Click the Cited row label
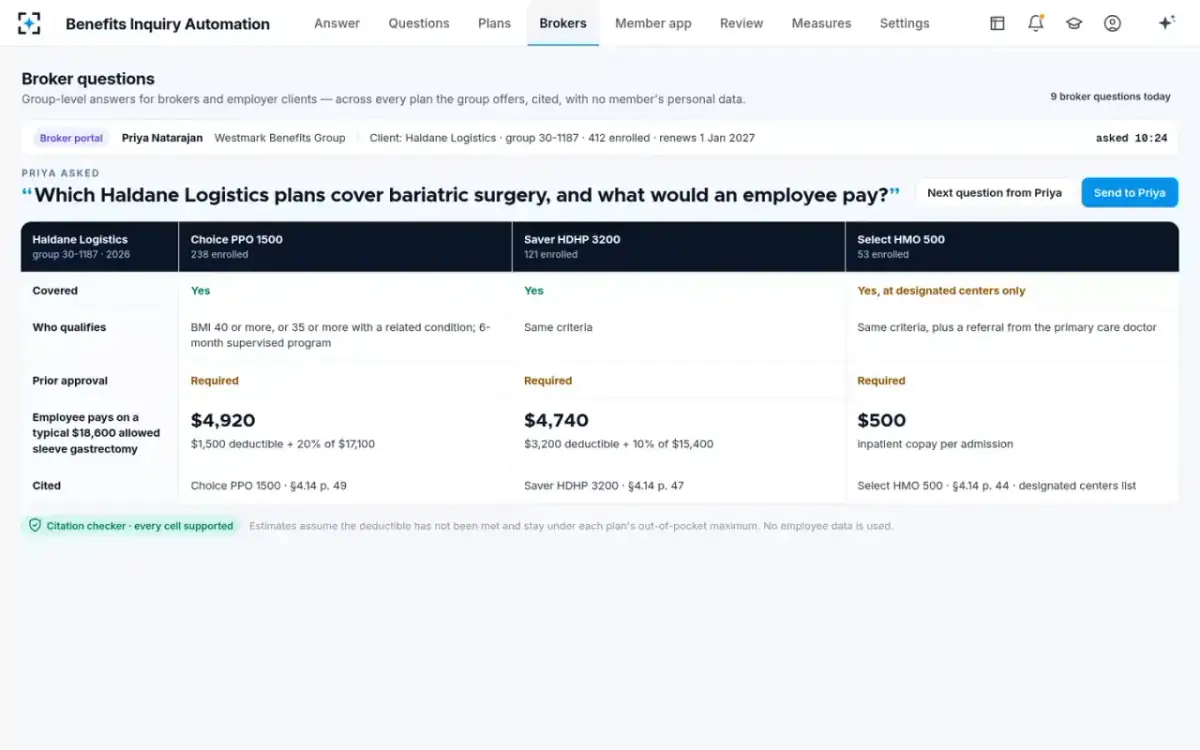 pos(47,486)
